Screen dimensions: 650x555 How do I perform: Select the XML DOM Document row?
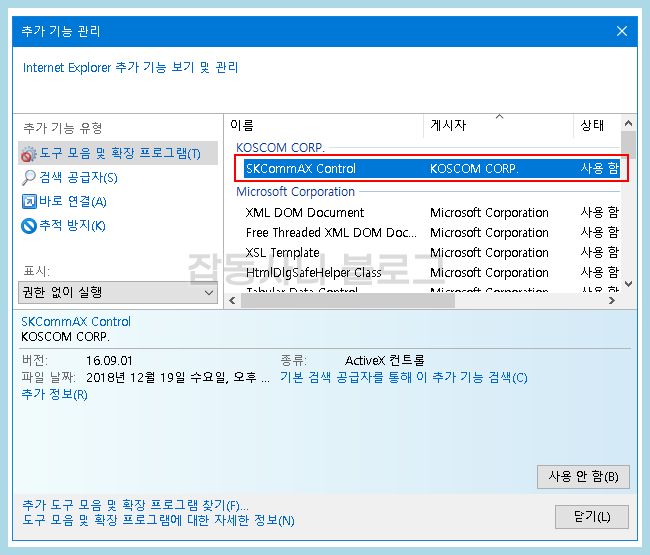coord(432,213)
